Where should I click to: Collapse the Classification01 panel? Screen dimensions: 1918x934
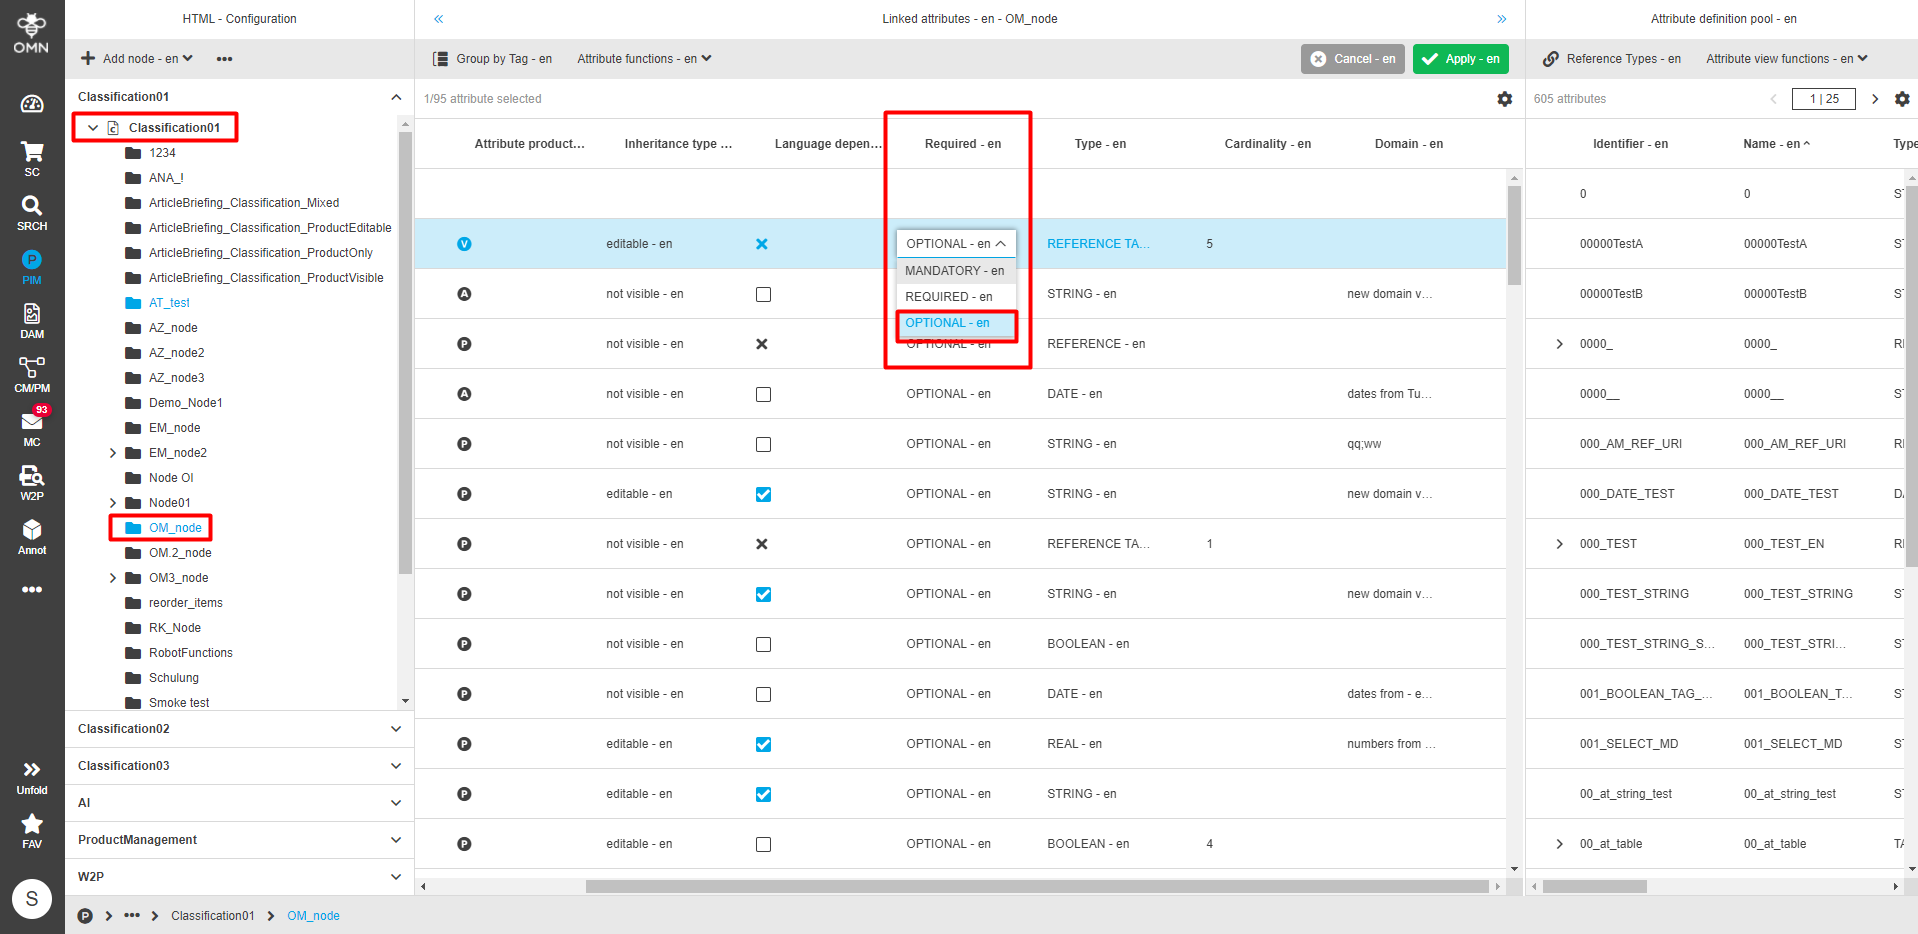click(x=396, y=96)
